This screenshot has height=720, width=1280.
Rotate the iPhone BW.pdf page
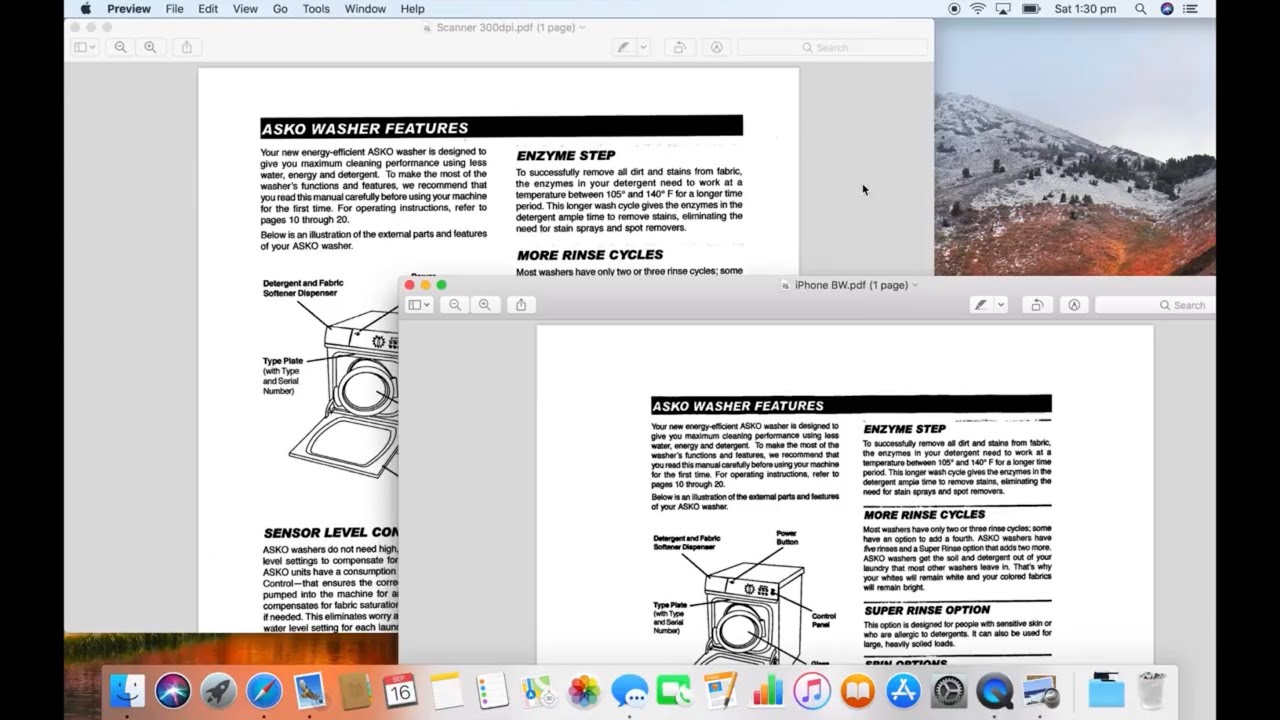click(x=1037, y=305)
